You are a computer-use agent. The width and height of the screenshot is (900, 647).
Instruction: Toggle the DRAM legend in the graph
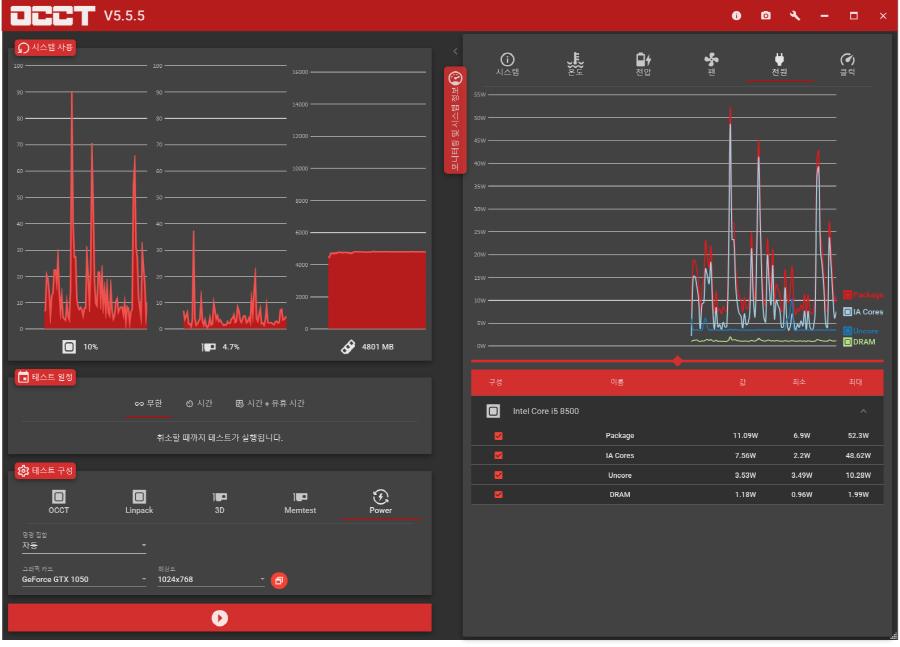pyautogui.click(x=859, y=342)
